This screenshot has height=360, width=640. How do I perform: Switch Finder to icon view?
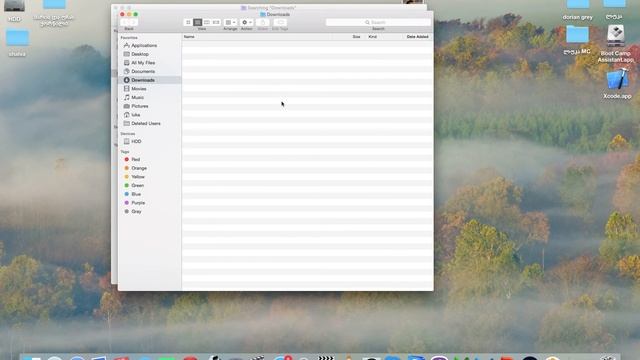tap(188, 22)
